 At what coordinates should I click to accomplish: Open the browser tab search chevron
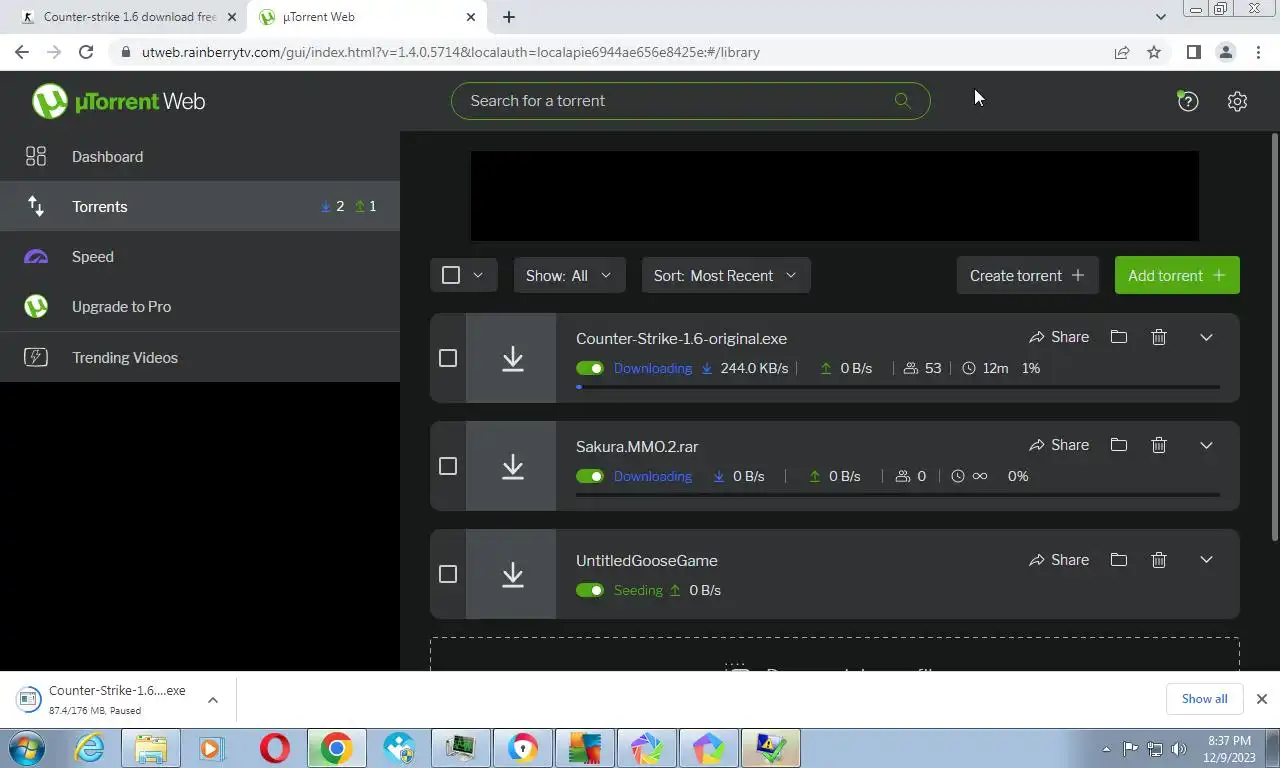(x=1160, y=17)
